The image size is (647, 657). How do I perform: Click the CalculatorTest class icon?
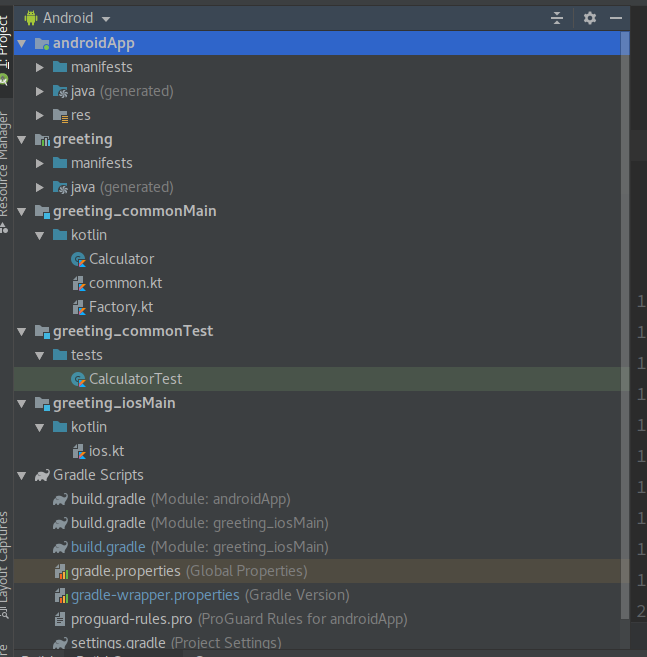coord(79,379)
